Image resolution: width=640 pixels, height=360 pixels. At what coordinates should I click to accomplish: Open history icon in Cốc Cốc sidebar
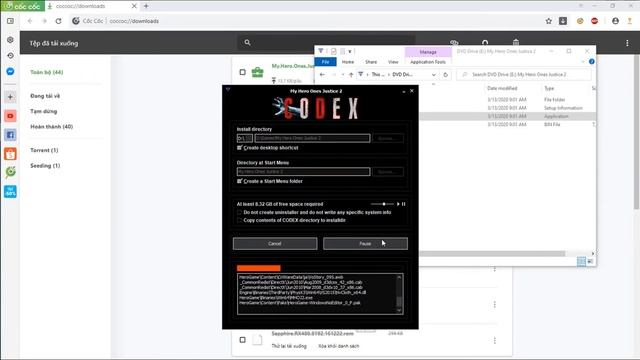click(11, 56)
